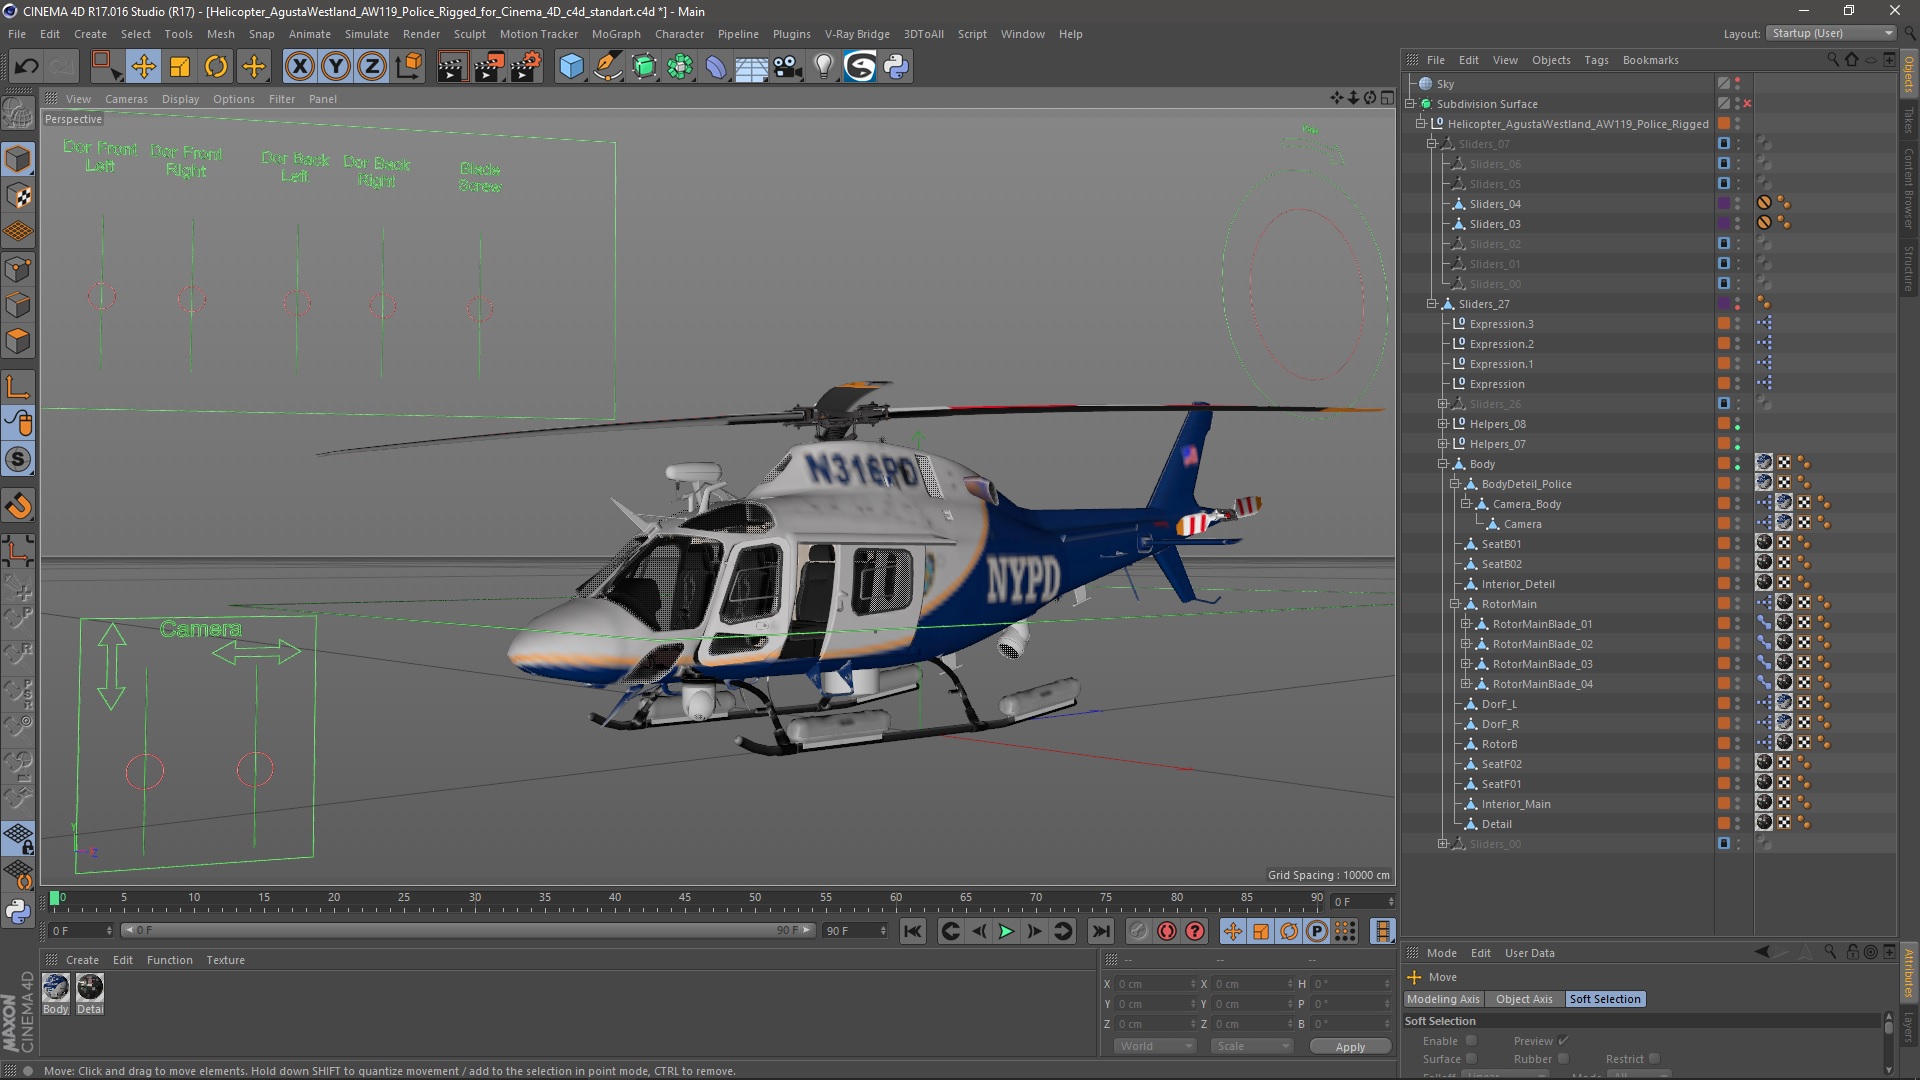Viewport: 1920px width, 1080px height.
Task: Open the Scale mode dropdown
Action: tap(1251, 1046)
